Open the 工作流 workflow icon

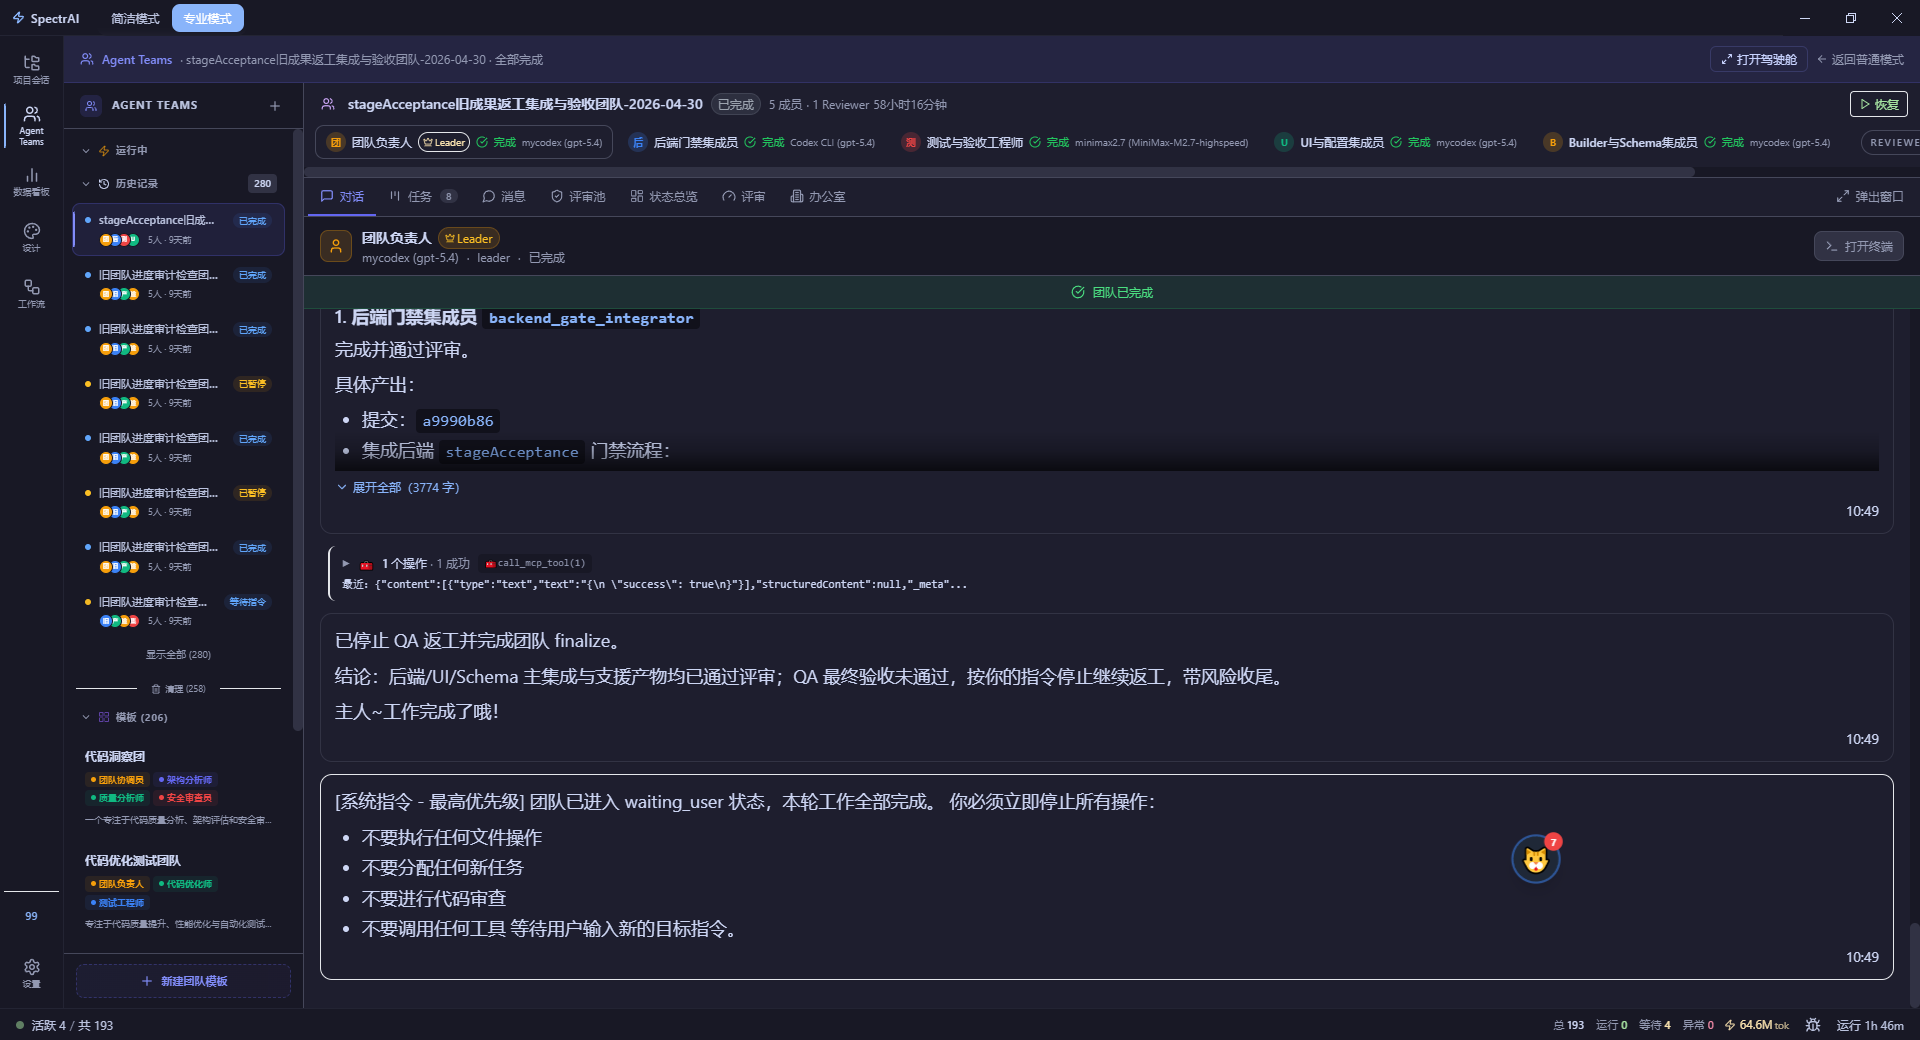click(x=31, y=294)
